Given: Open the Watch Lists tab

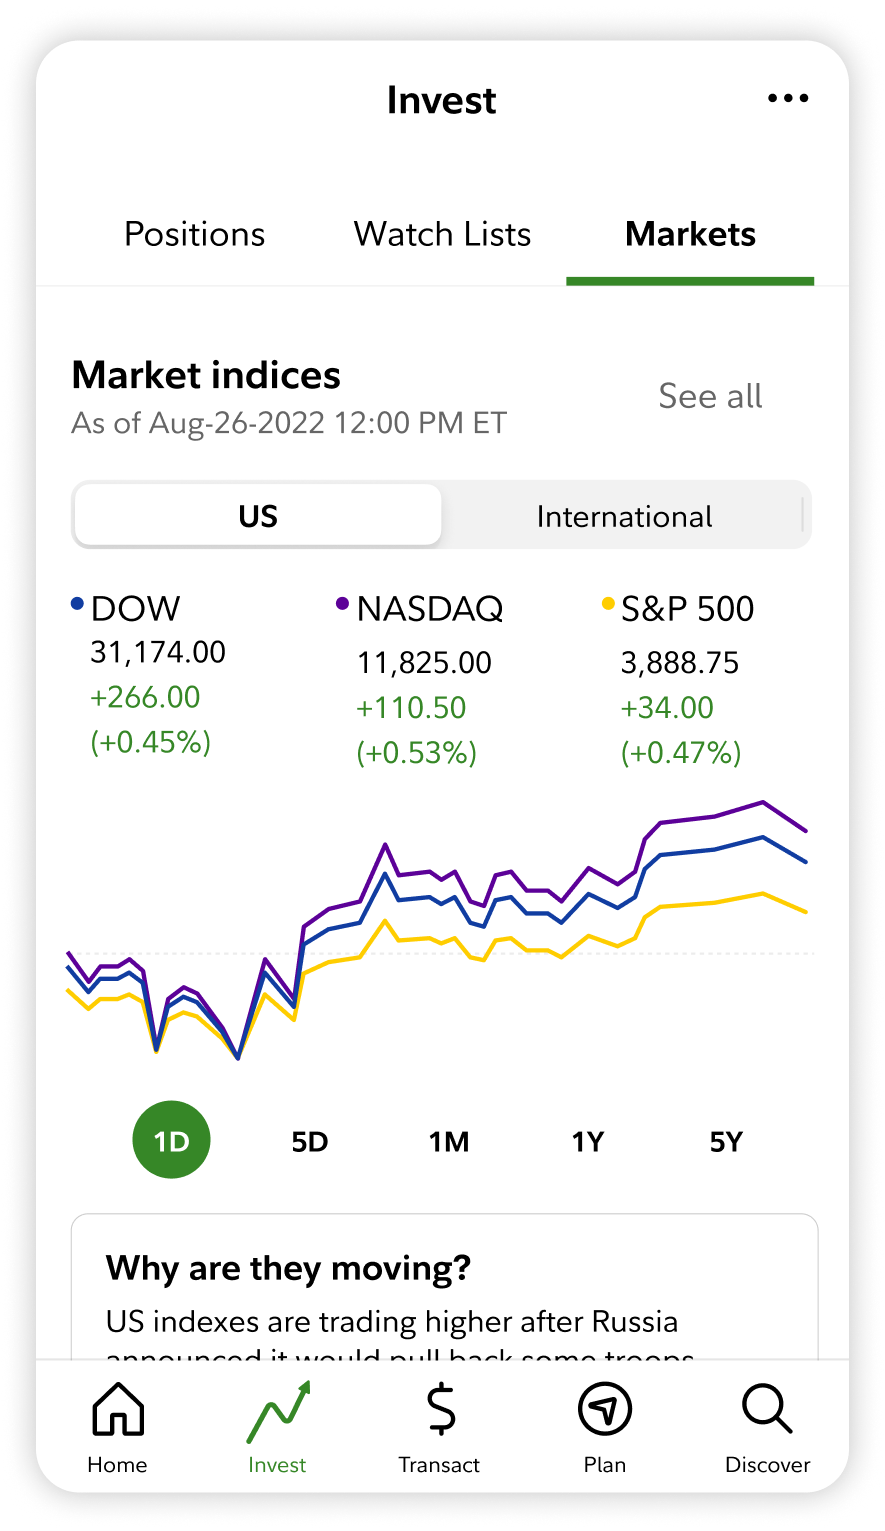Looking at the screenshot, I should (442, 234).
